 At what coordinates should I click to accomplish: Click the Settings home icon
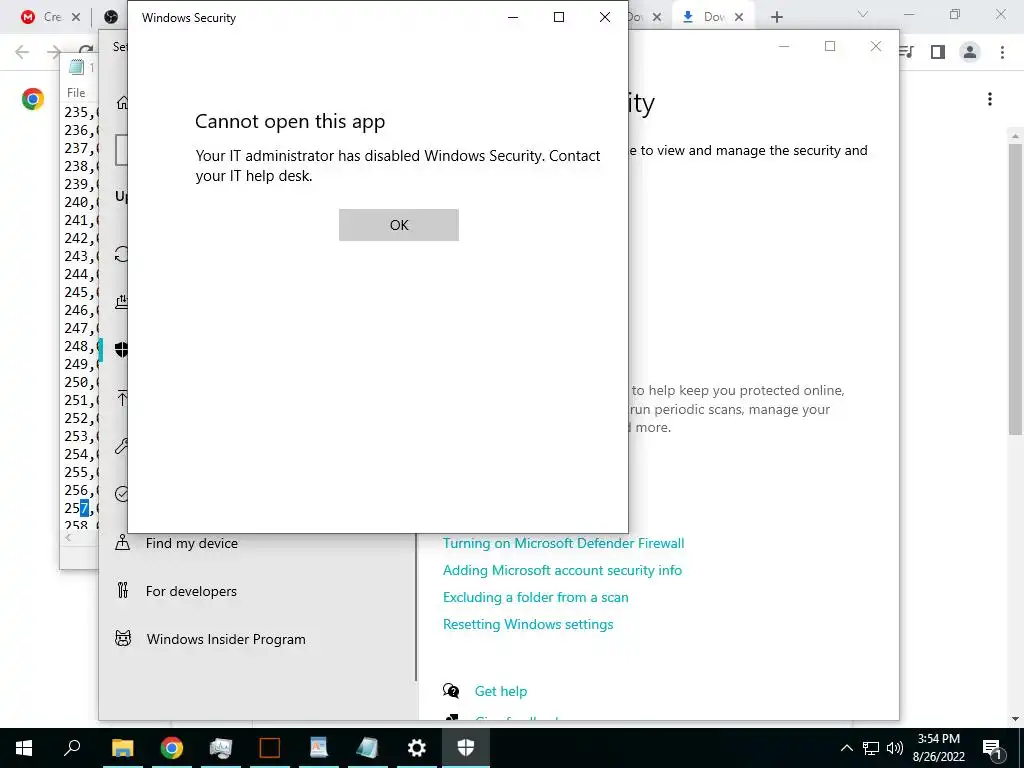[122, 103]
